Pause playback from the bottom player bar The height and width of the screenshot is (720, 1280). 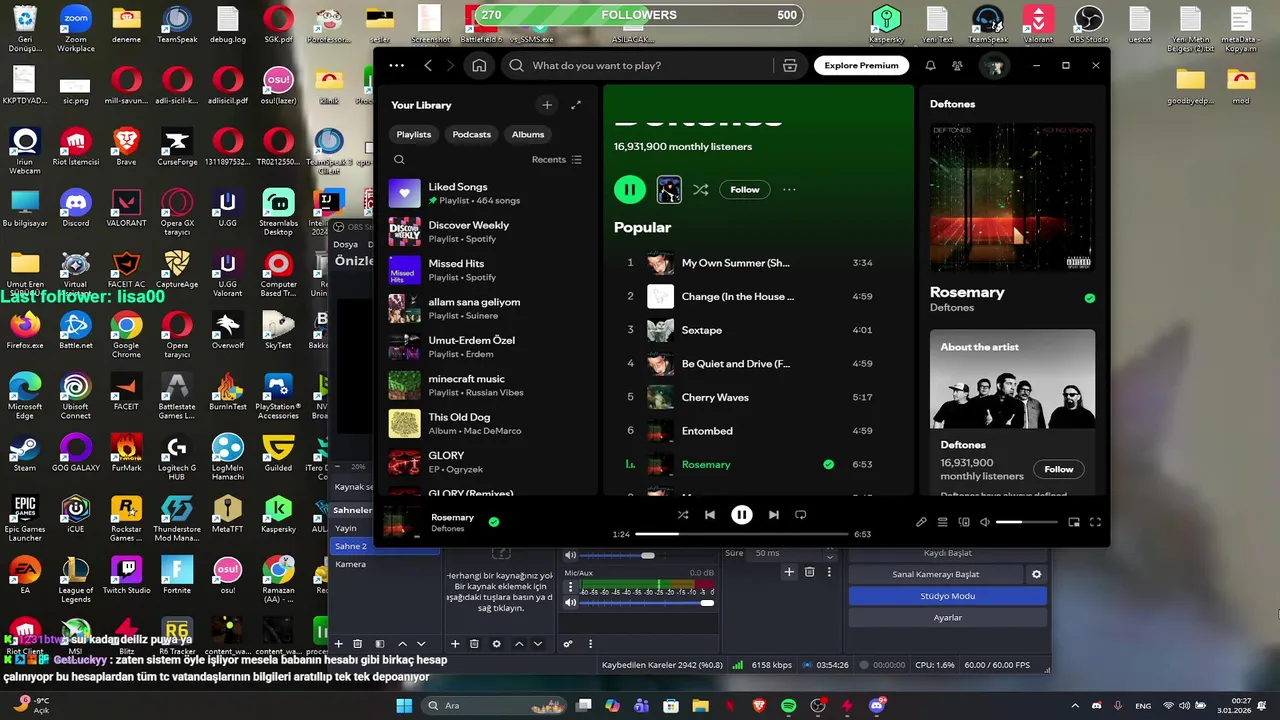741,515
